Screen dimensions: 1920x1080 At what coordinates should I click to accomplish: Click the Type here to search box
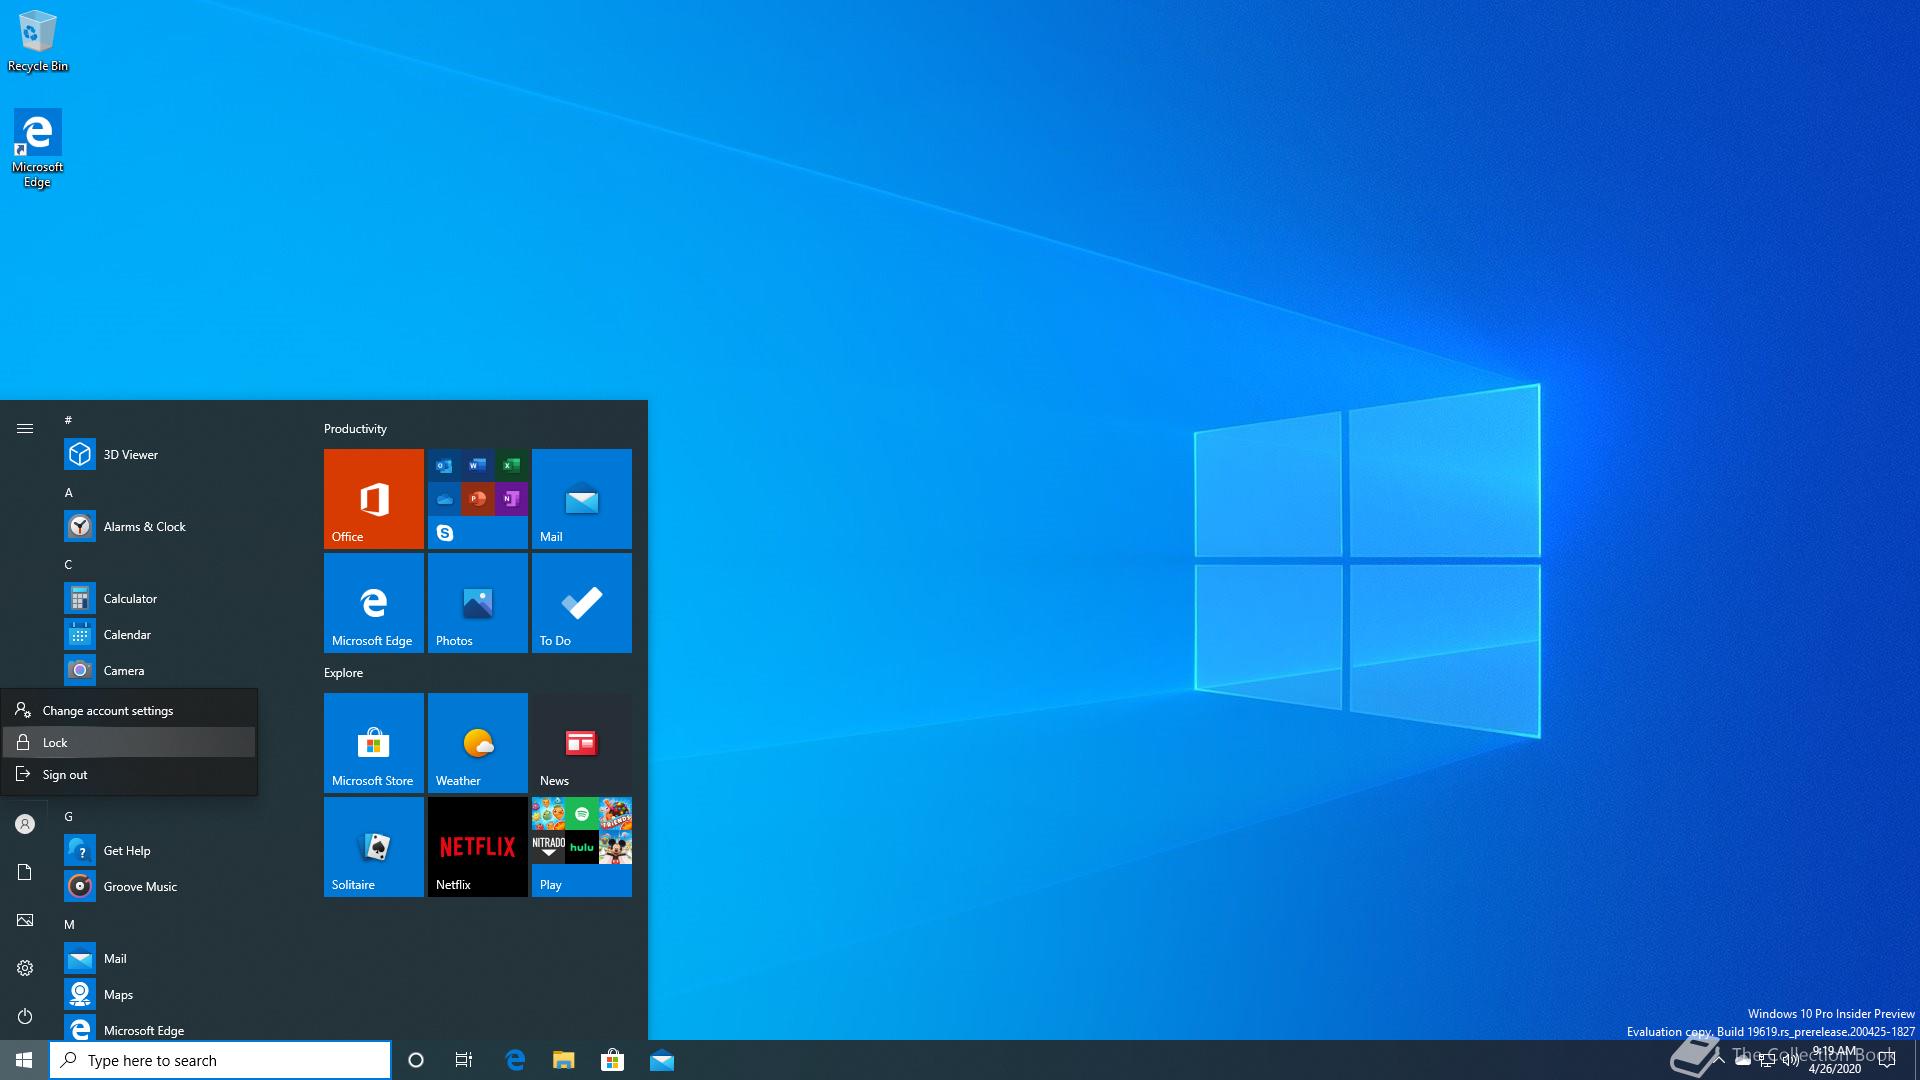tap(220, 1060)
